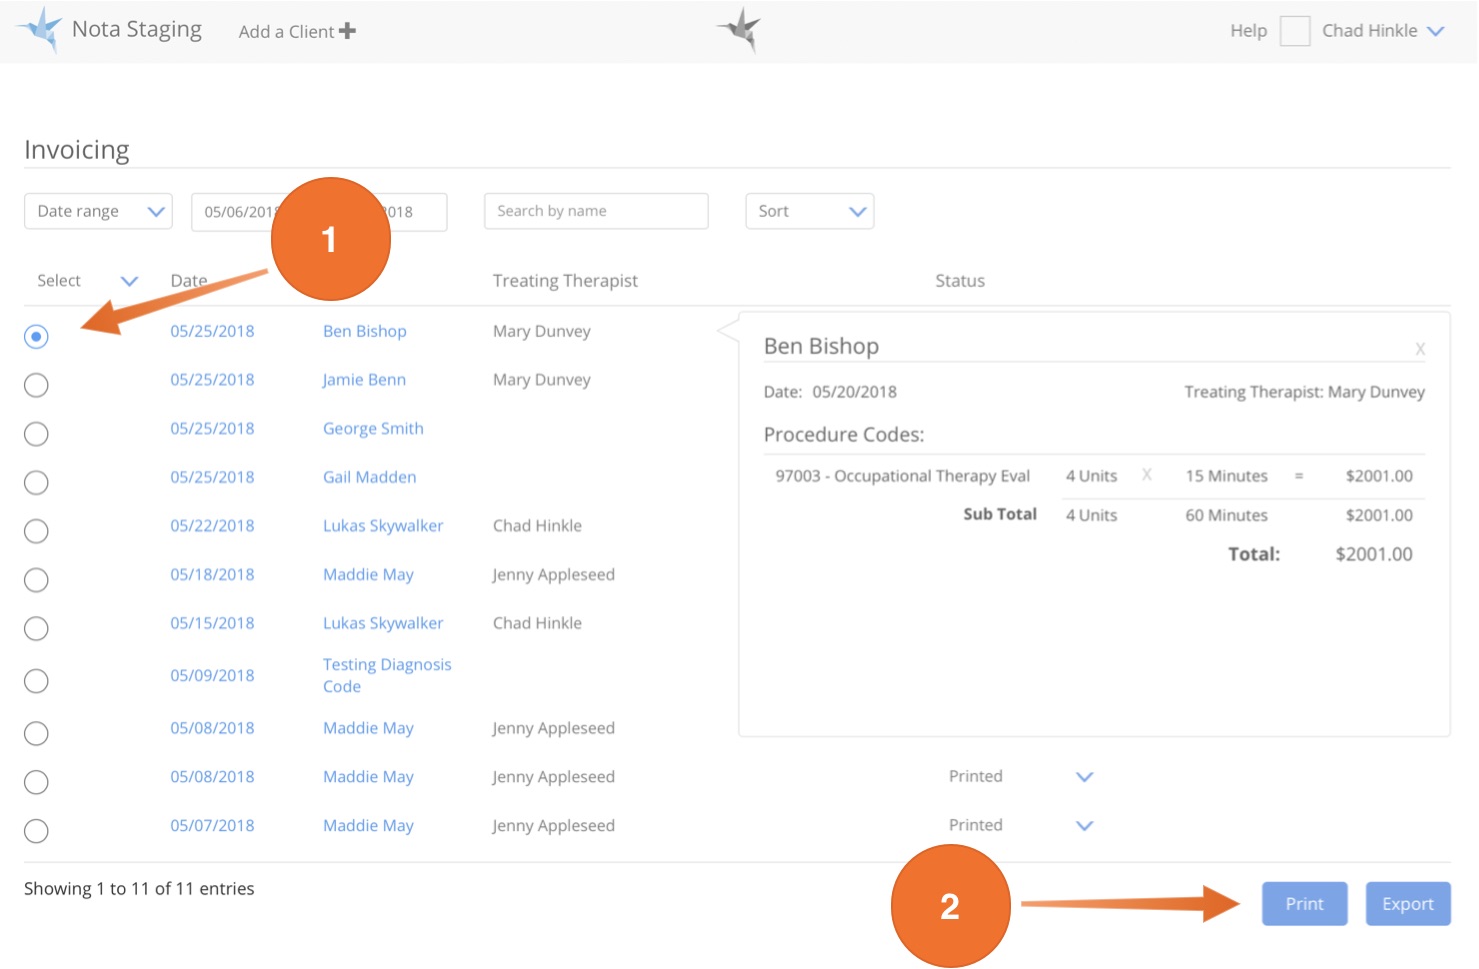1479x969 pixels.
Task: Click Printed status text in 05/07/2018 row
Action: [x=975, y=825]
